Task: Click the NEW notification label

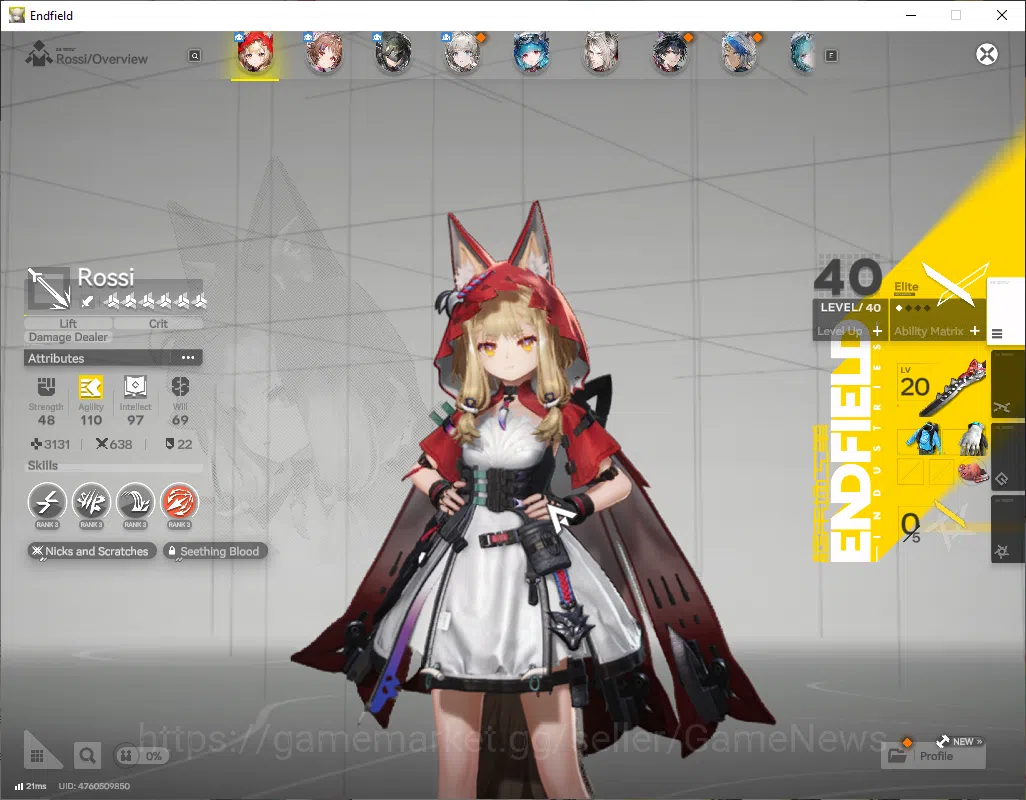Action: click(963, 741)
